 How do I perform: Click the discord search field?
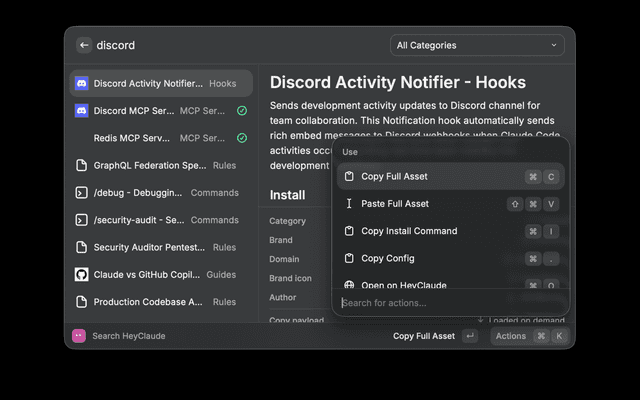point(116,45)
